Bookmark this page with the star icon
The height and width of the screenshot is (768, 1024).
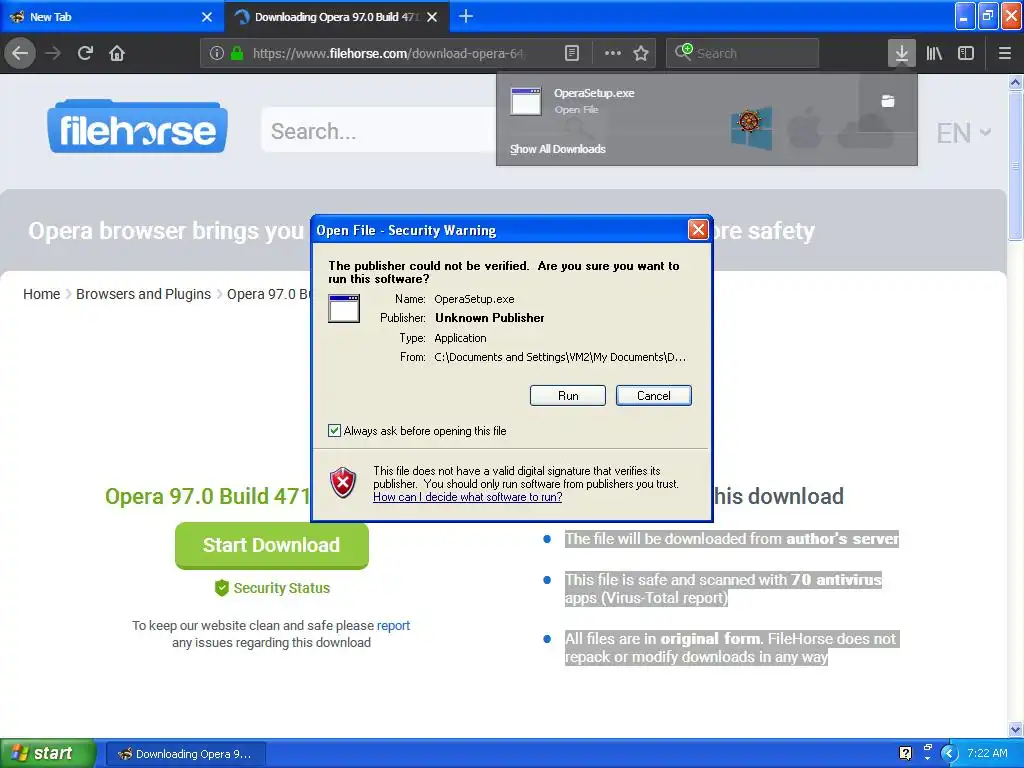641,53
